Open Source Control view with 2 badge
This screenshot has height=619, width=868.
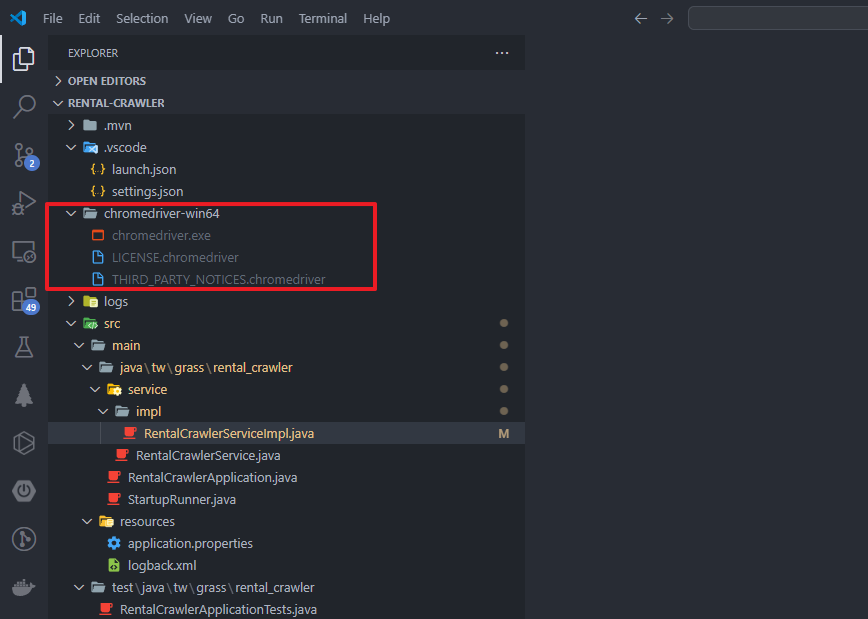tap(24, 156)
